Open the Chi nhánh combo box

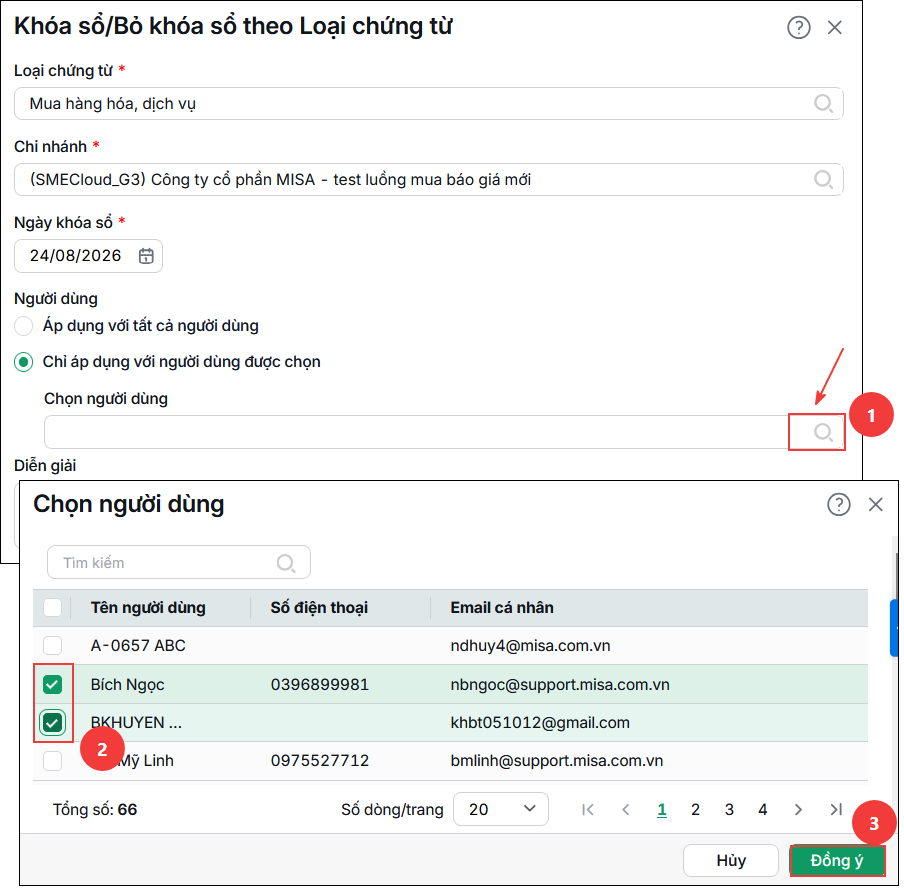pyautogui.click(x=428, y=179)
